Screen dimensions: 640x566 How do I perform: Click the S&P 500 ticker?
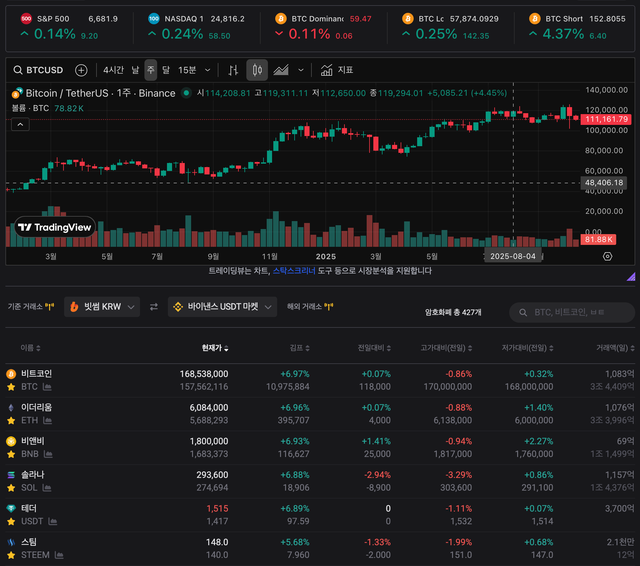tap(69, 27)
